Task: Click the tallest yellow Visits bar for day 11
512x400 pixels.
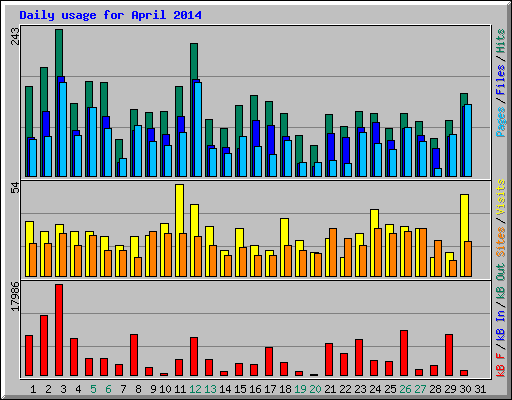Action: (179, 209)
